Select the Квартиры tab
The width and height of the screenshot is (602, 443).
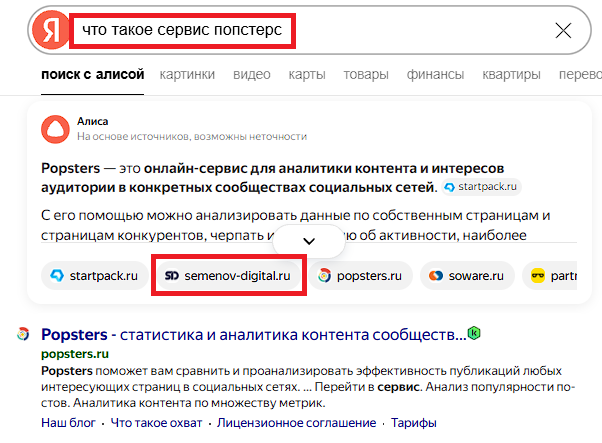click(x=511, y=74)
